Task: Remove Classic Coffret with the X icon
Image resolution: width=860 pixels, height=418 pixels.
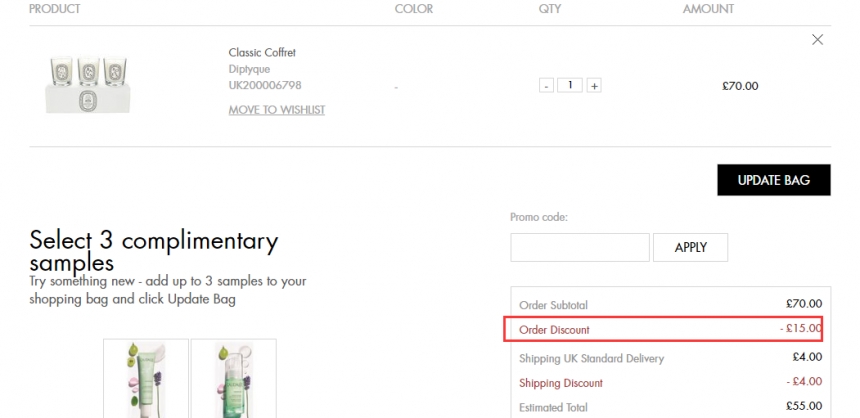Action: click(x=817, y=40)
